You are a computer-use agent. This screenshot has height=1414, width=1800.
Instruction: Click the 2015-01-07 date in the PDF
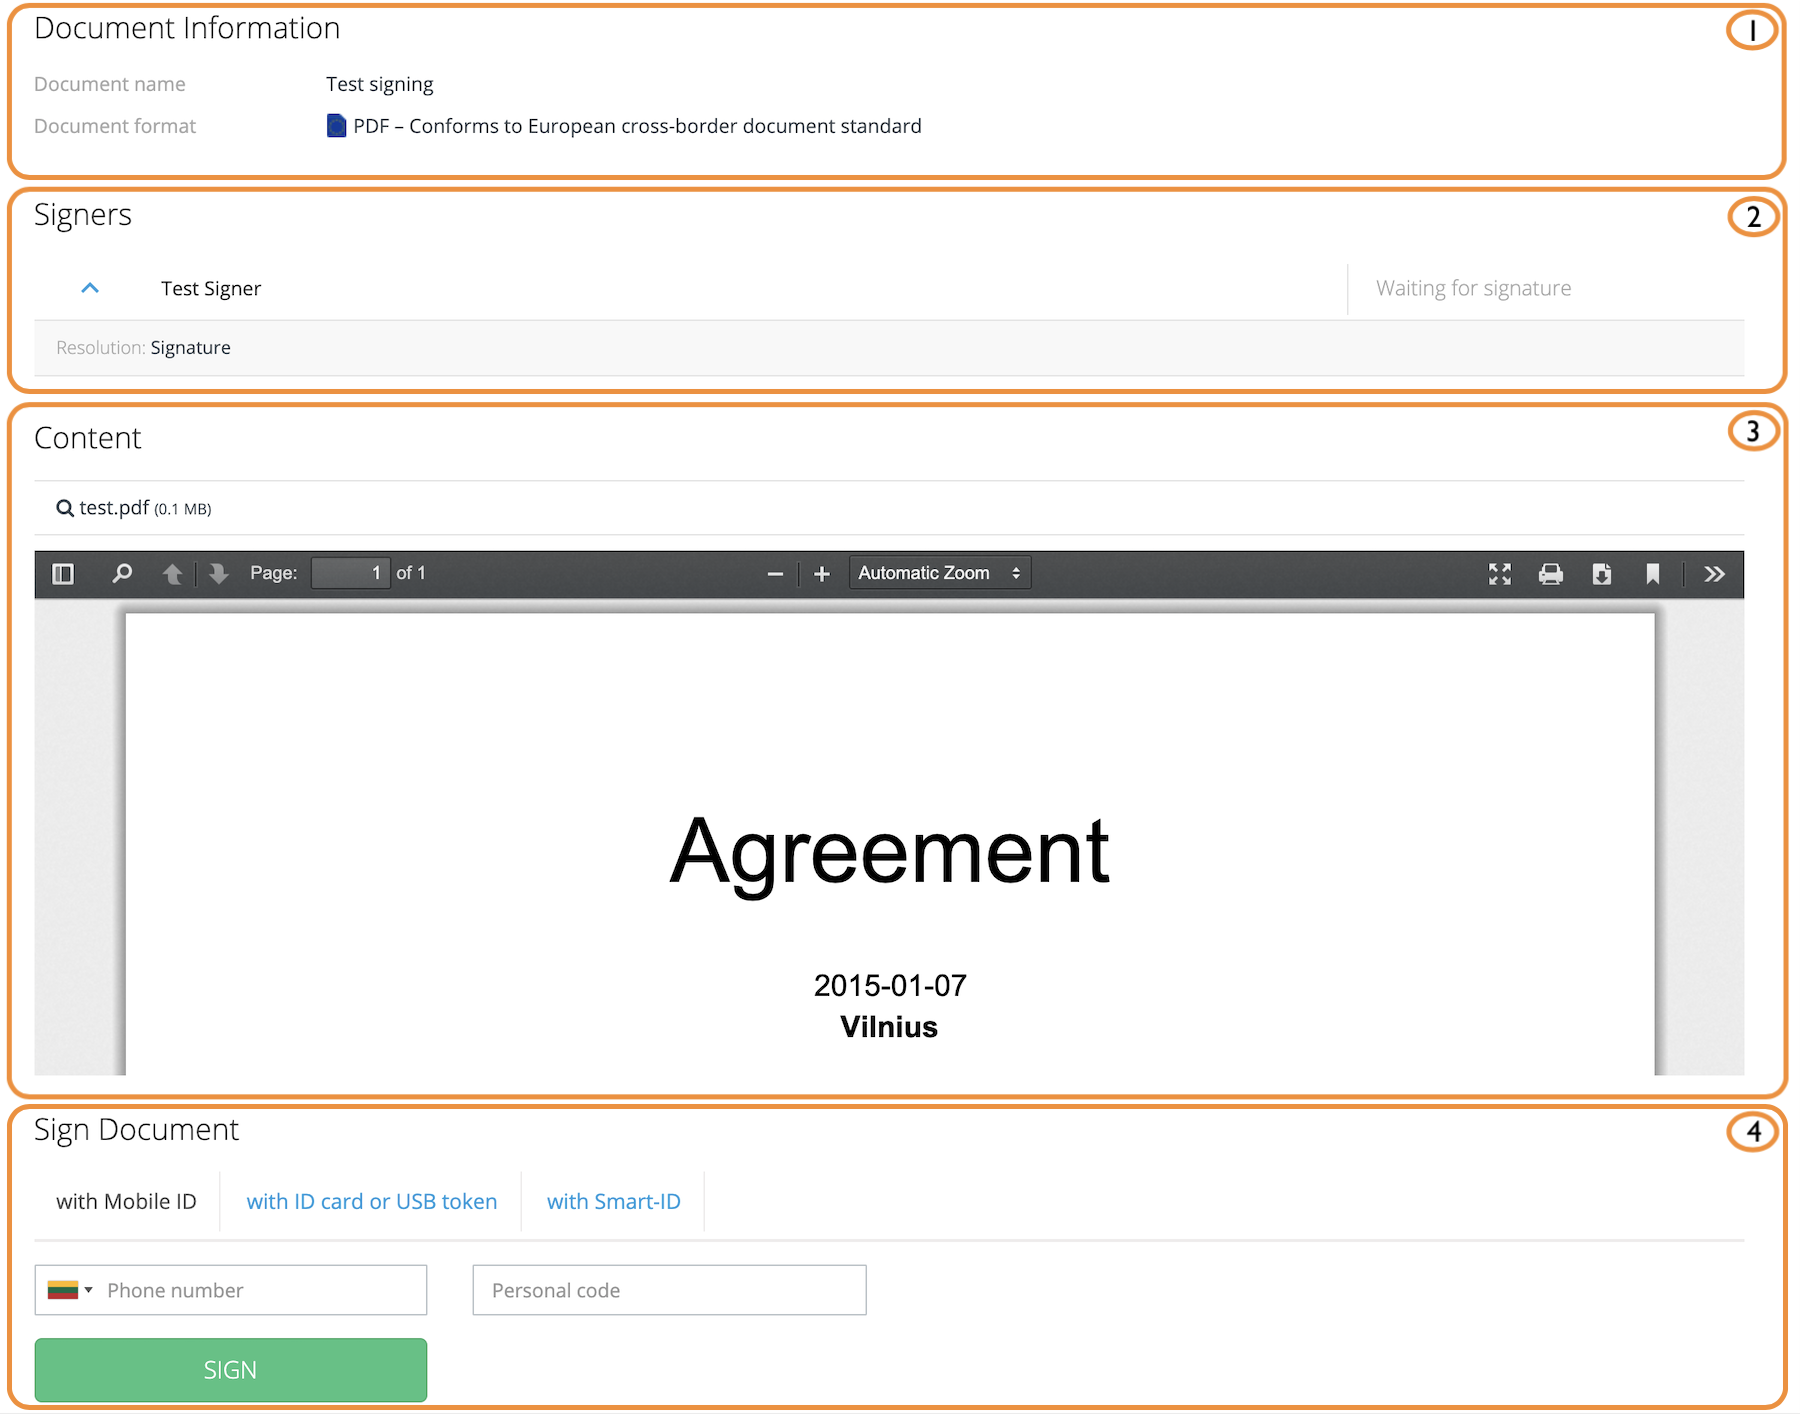[x=890, y=986]
